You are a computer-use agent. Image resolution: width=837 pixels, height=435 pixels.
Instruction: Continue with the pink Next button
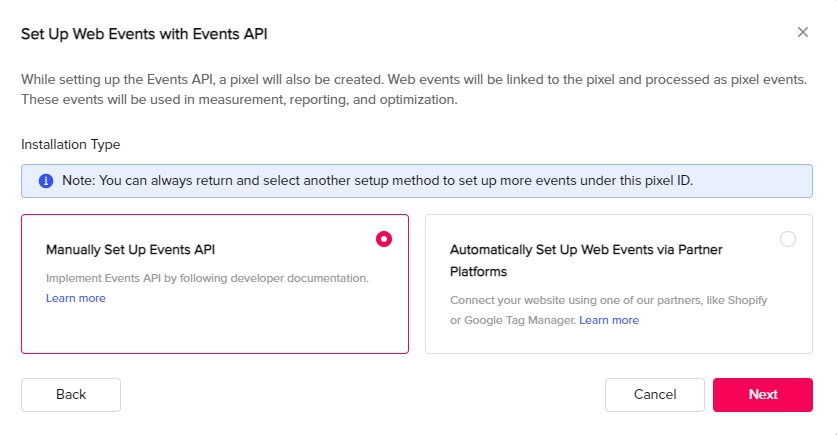click(763, 395)
